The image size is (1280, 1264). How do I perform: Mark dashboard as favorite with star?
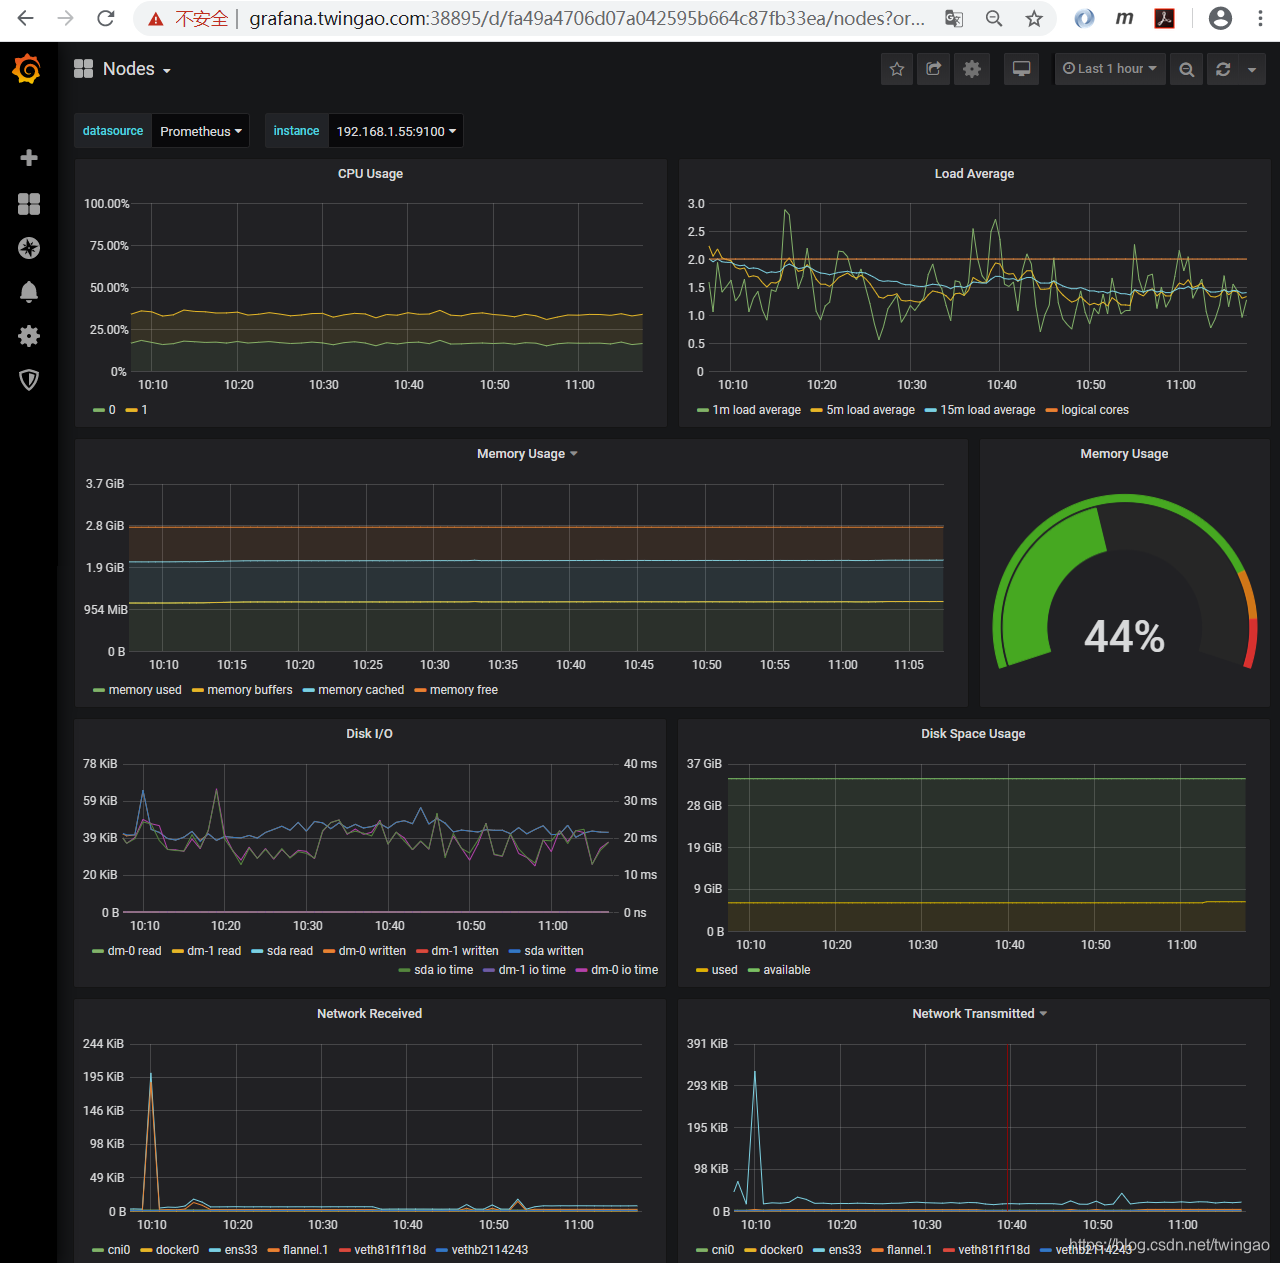tap(897, 69)
